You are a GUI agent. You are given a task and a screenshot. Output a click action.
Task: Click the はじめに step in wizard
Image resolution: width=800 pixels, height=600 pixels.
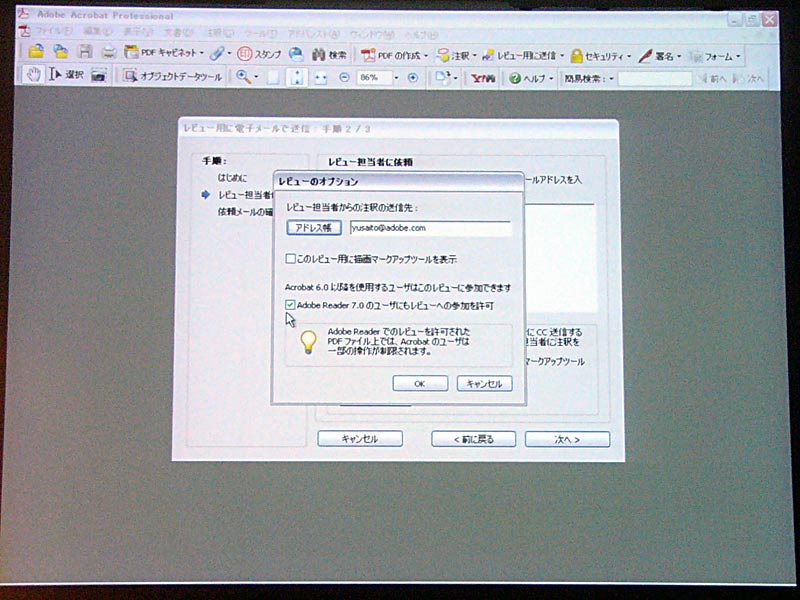(232, 178)
